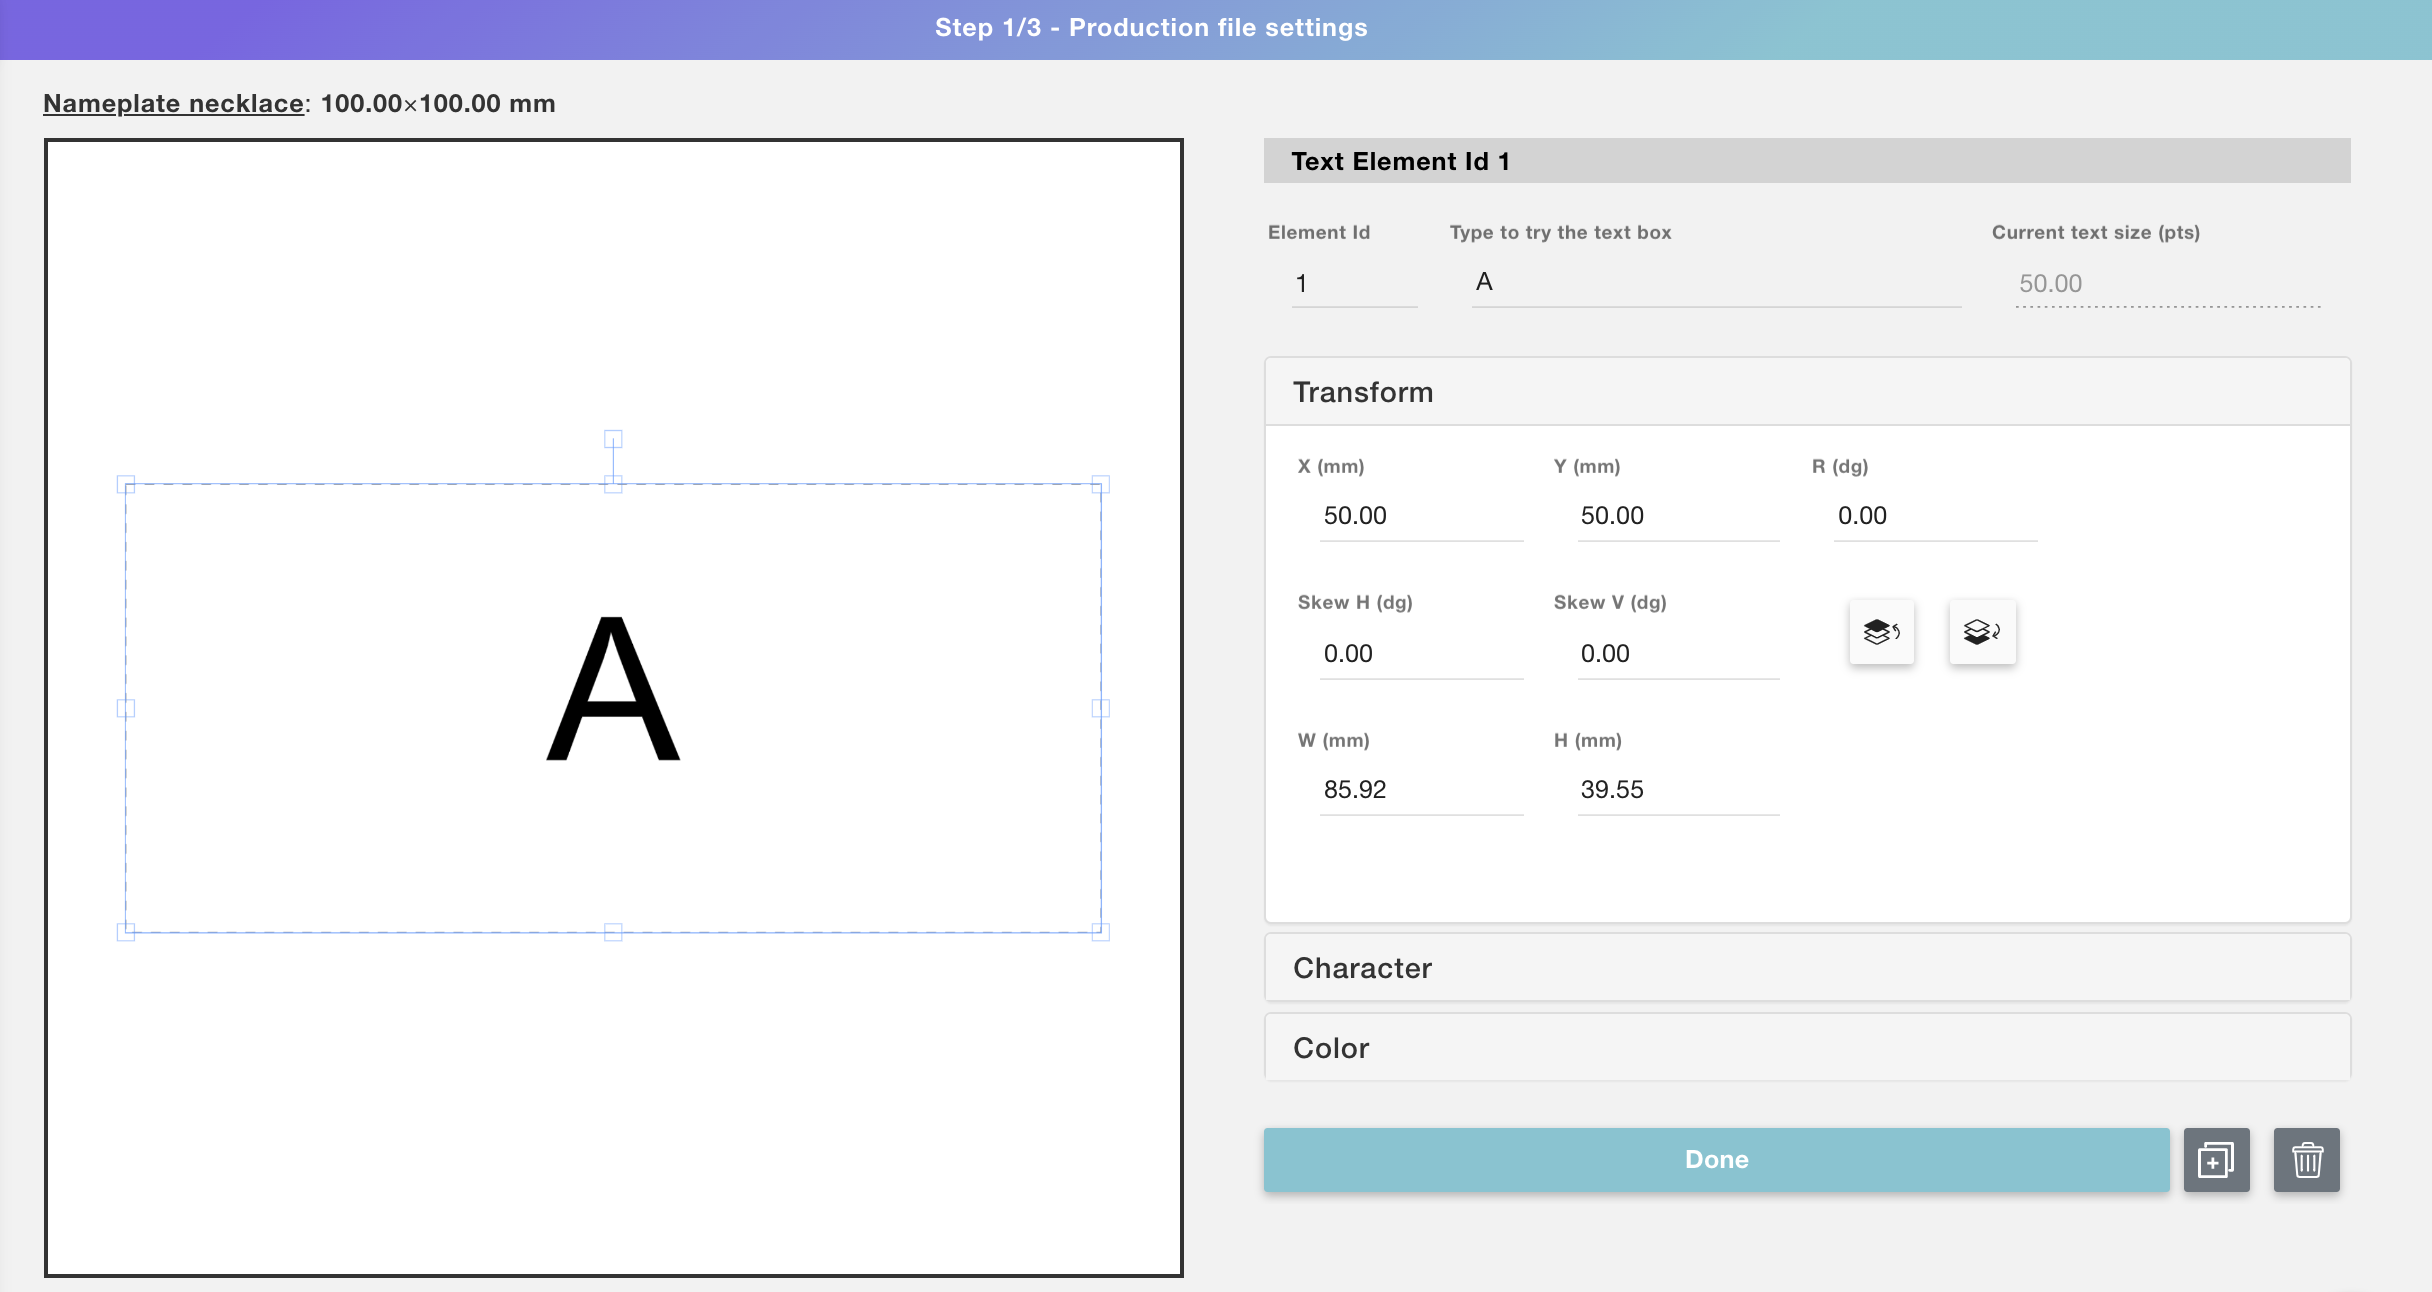Click the rotation handle above the text box

[x=613, y=439]
